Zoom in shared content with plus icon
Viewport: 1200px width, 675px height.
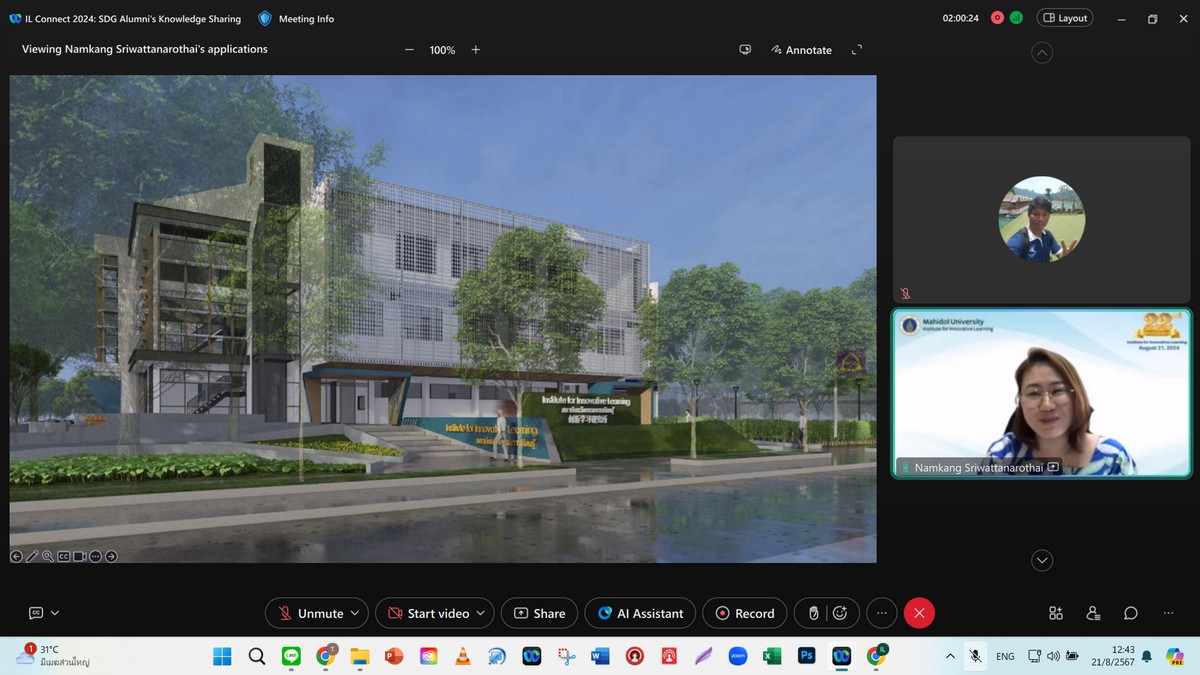[x=476, y=50]
